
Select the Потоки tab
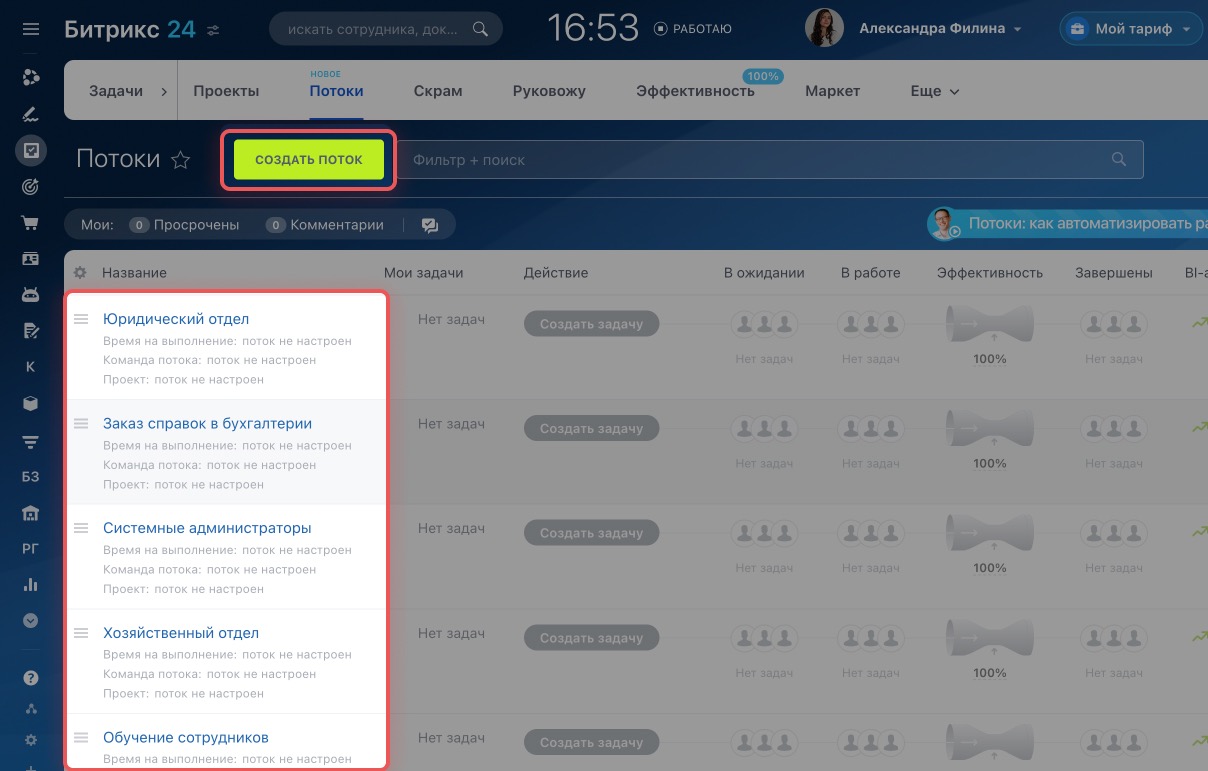pyautogui.click(x=336, y=90)
